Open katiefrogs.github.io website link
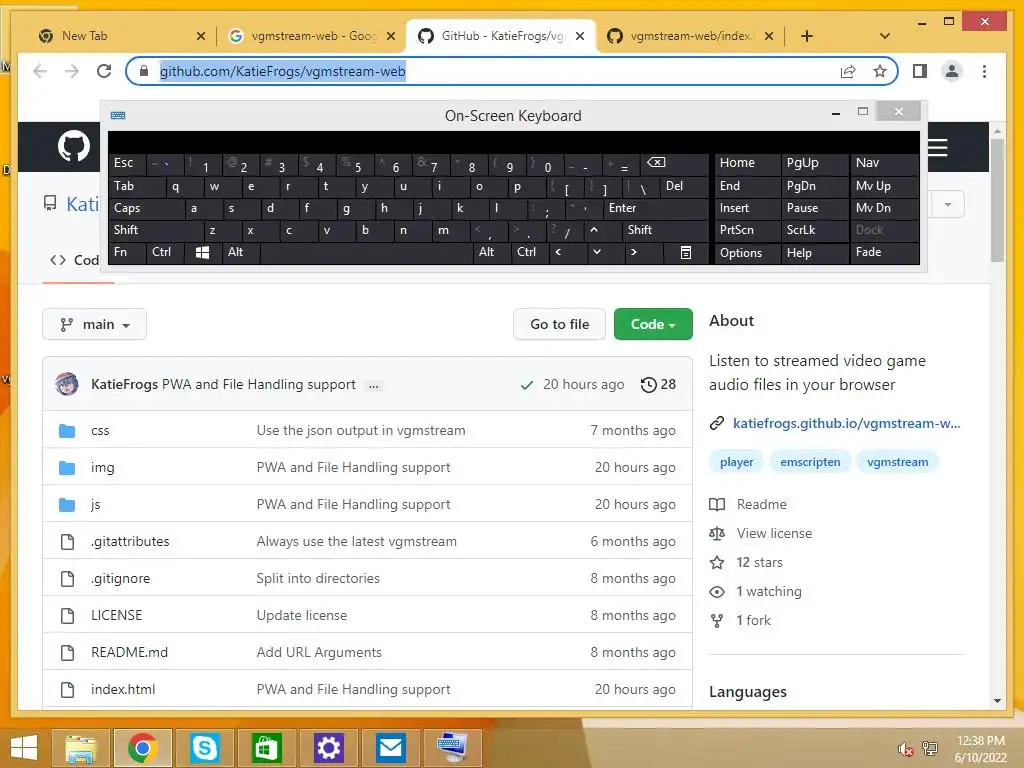 [x=846, y=423]
